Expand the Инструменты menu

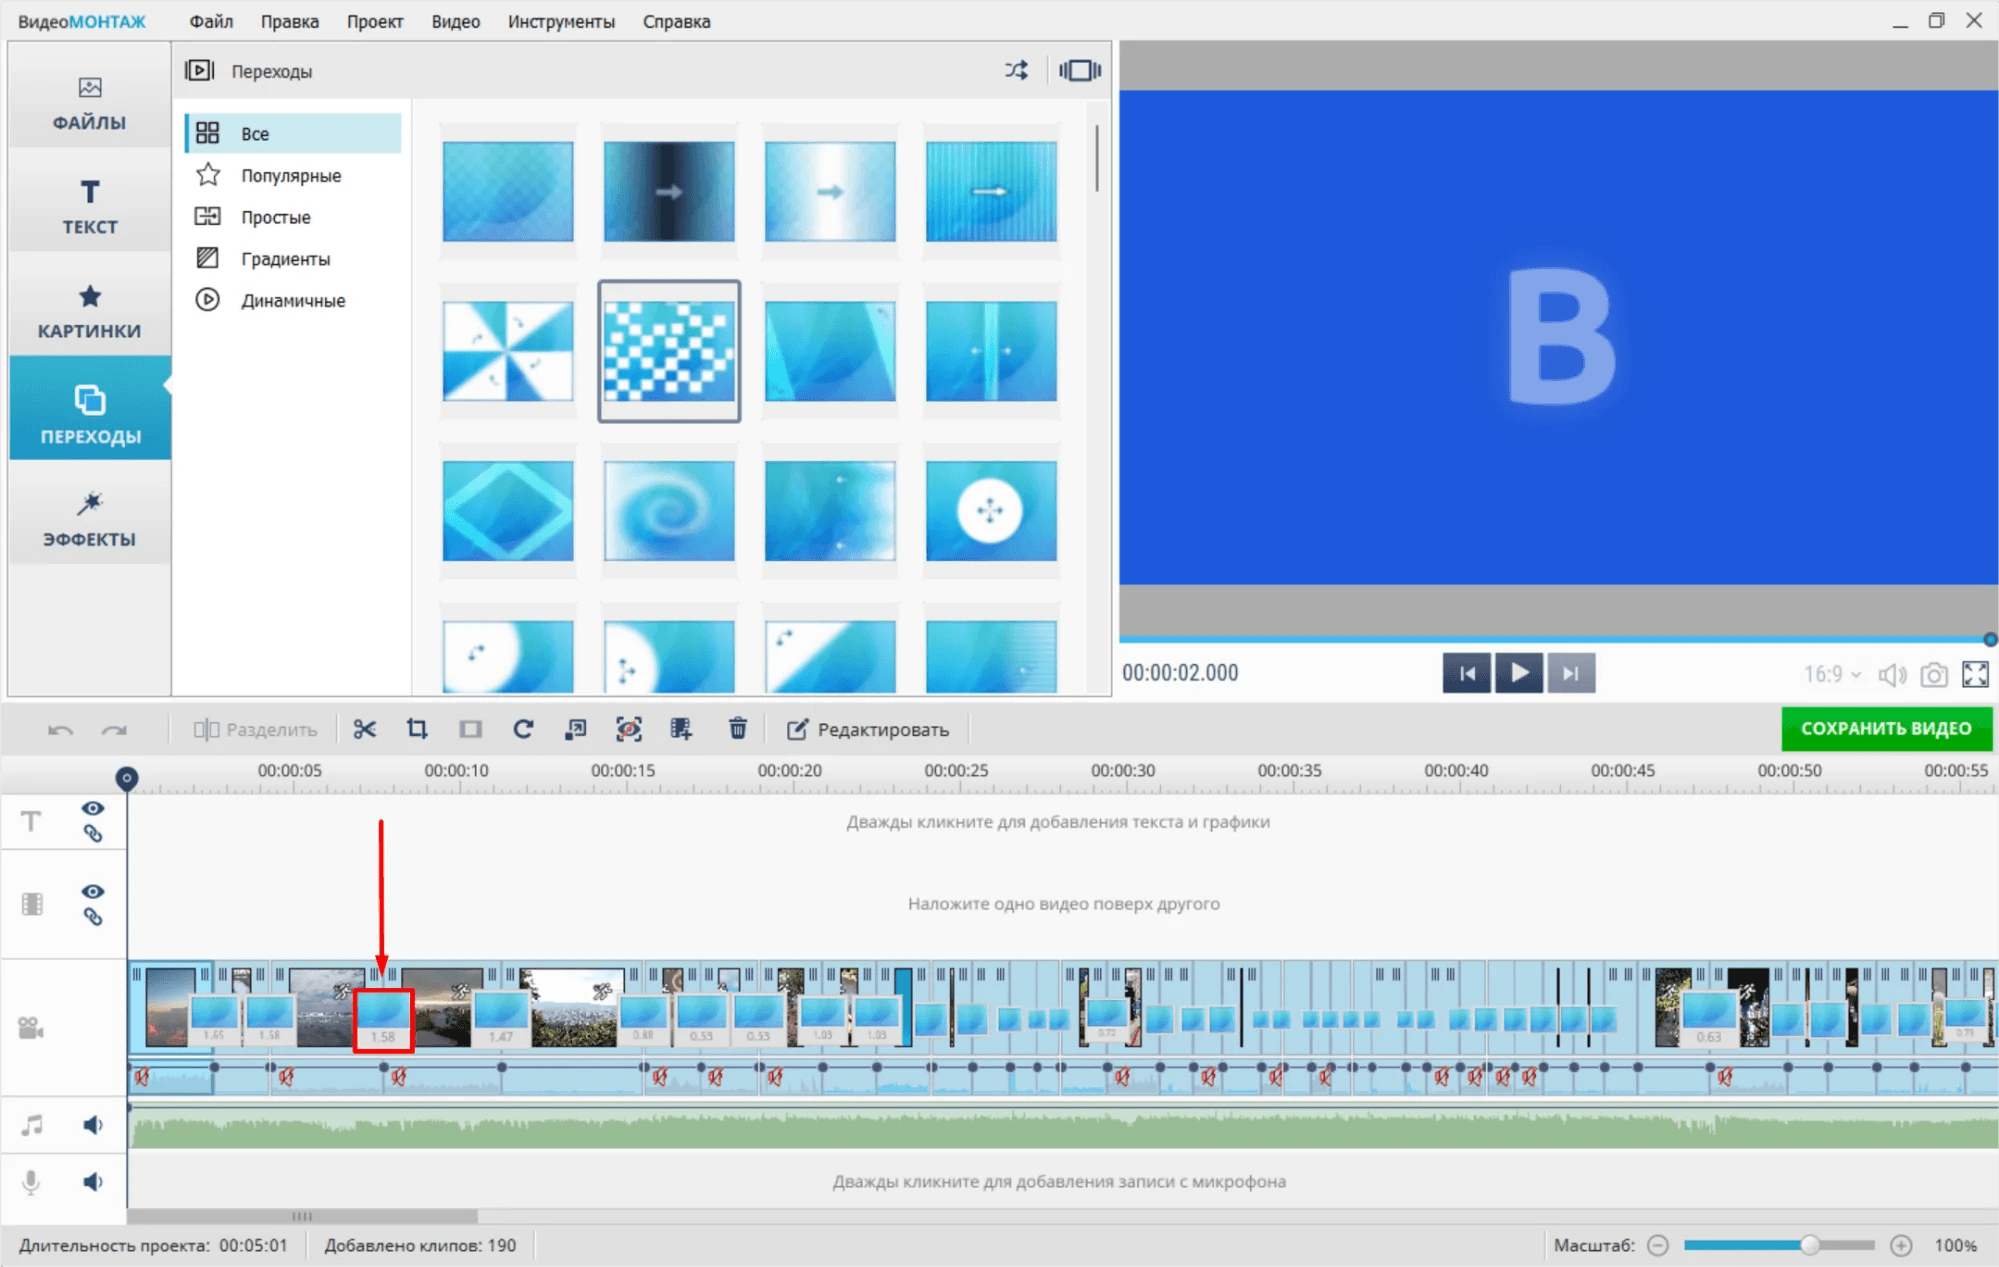(x=561, y=21)
